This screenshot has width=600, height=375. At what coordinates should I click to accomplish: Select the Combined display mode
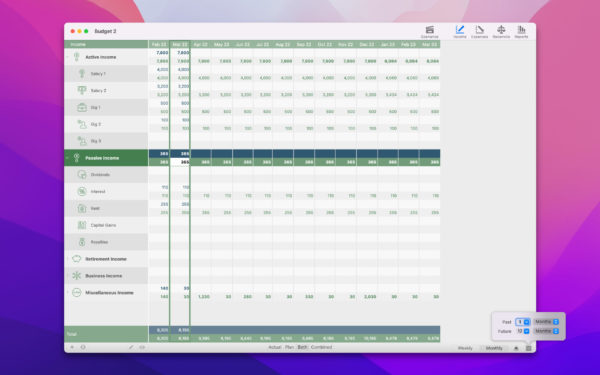click(x=321, y=347)
